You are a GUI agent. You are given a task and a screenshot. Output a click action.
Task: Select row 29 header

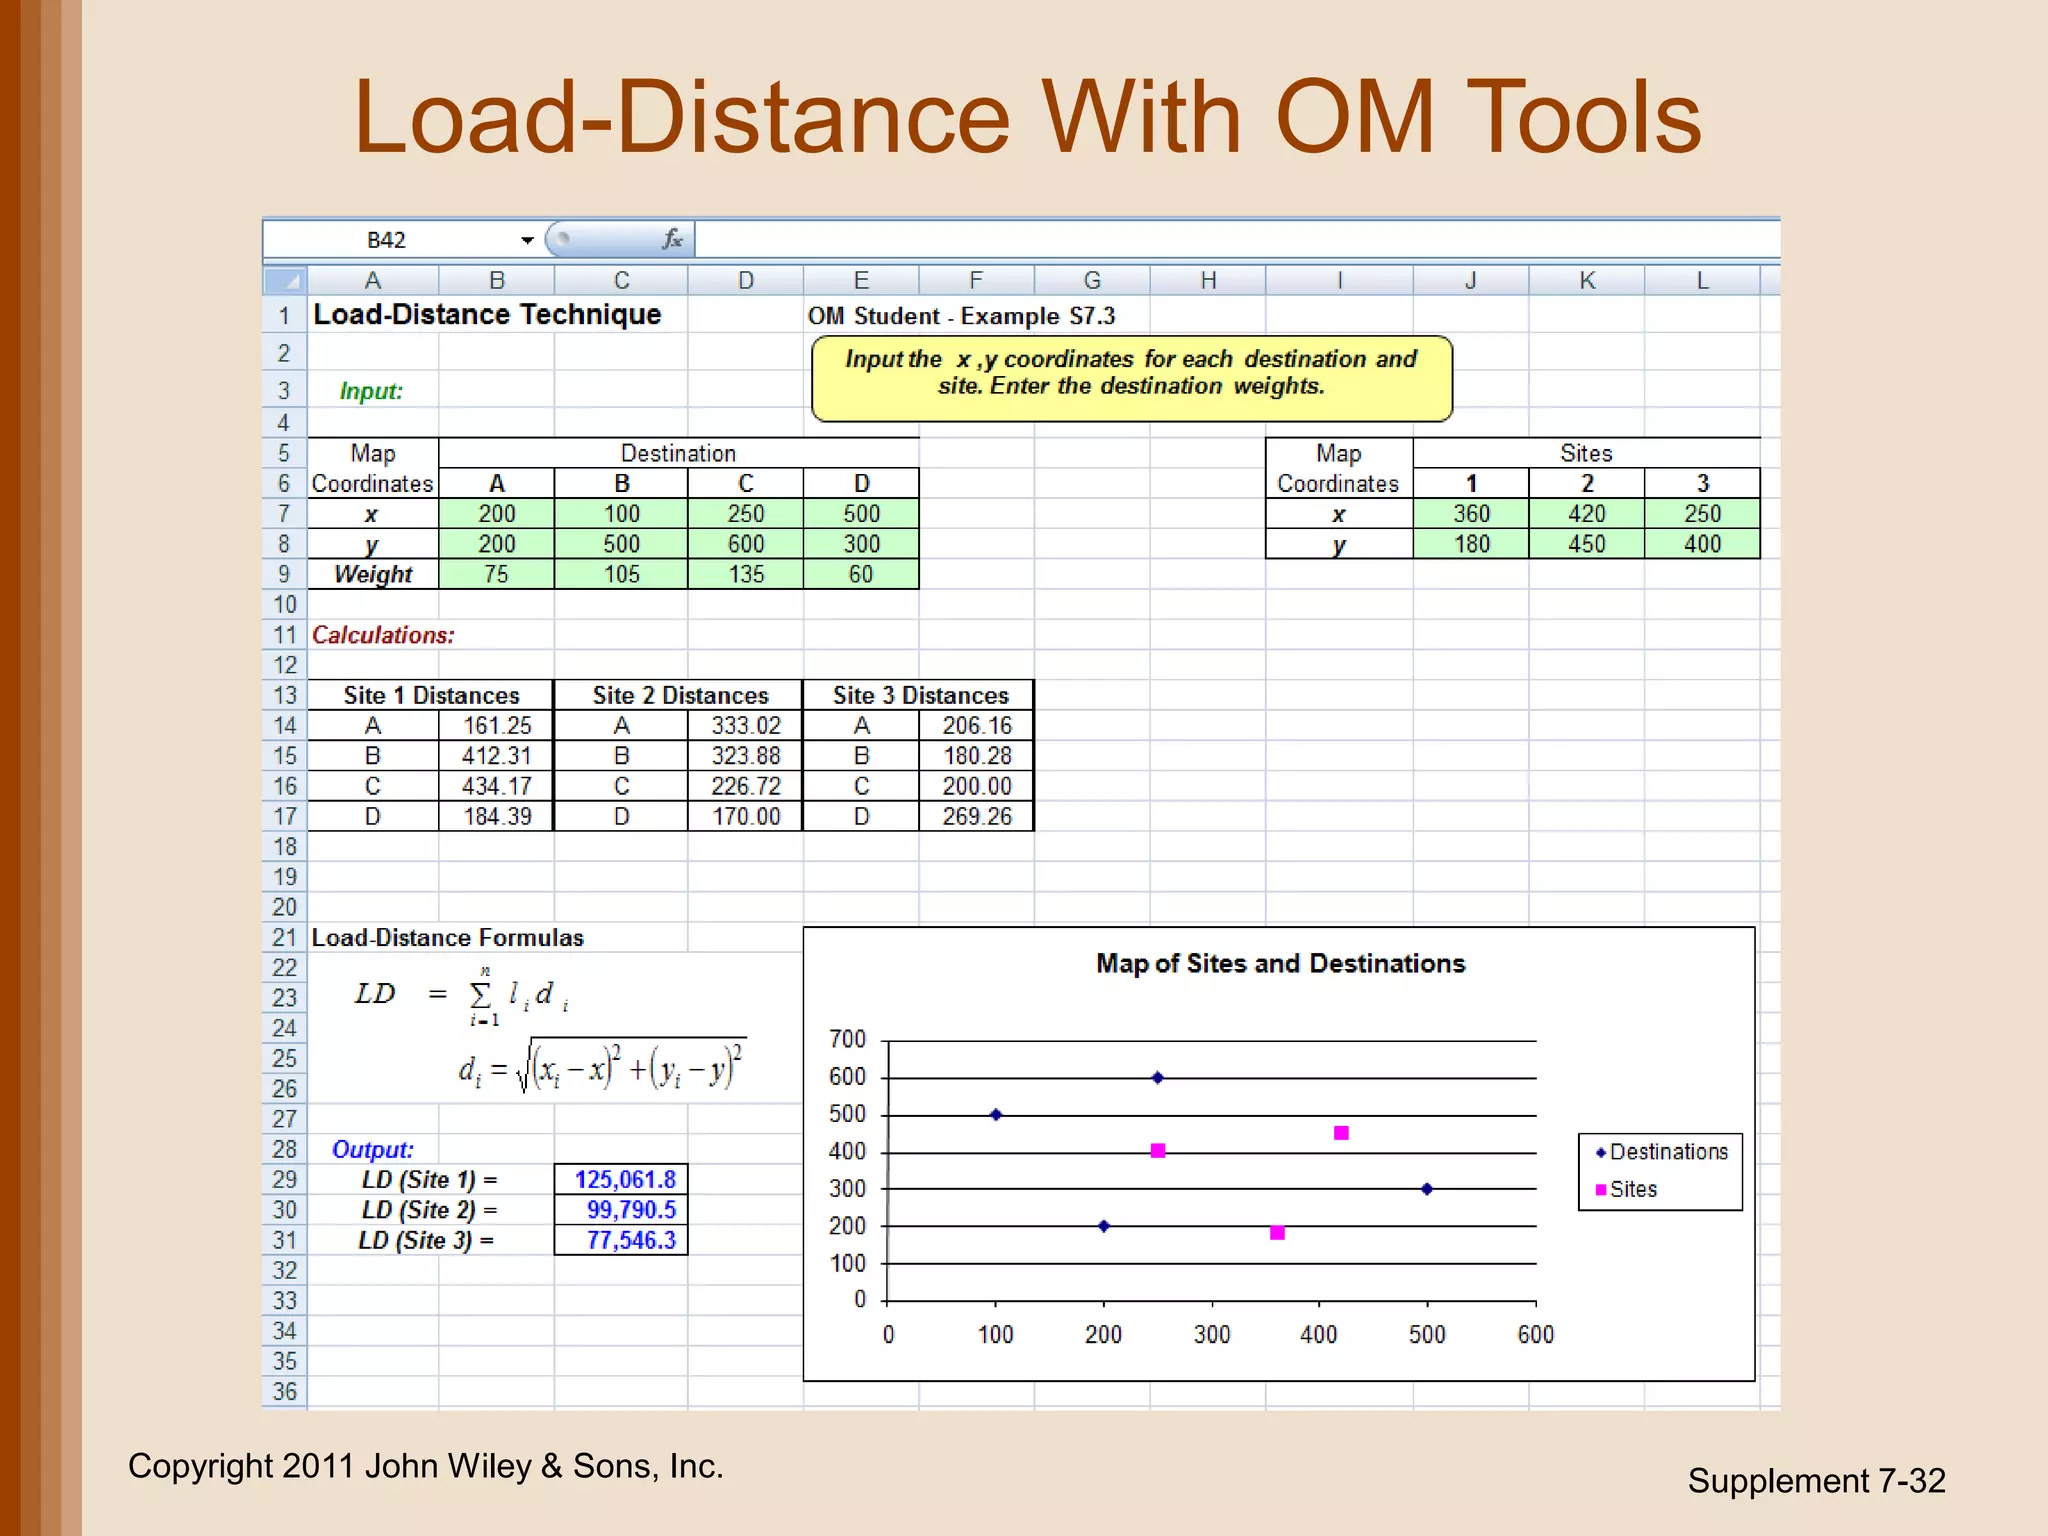click(284, 1179)
